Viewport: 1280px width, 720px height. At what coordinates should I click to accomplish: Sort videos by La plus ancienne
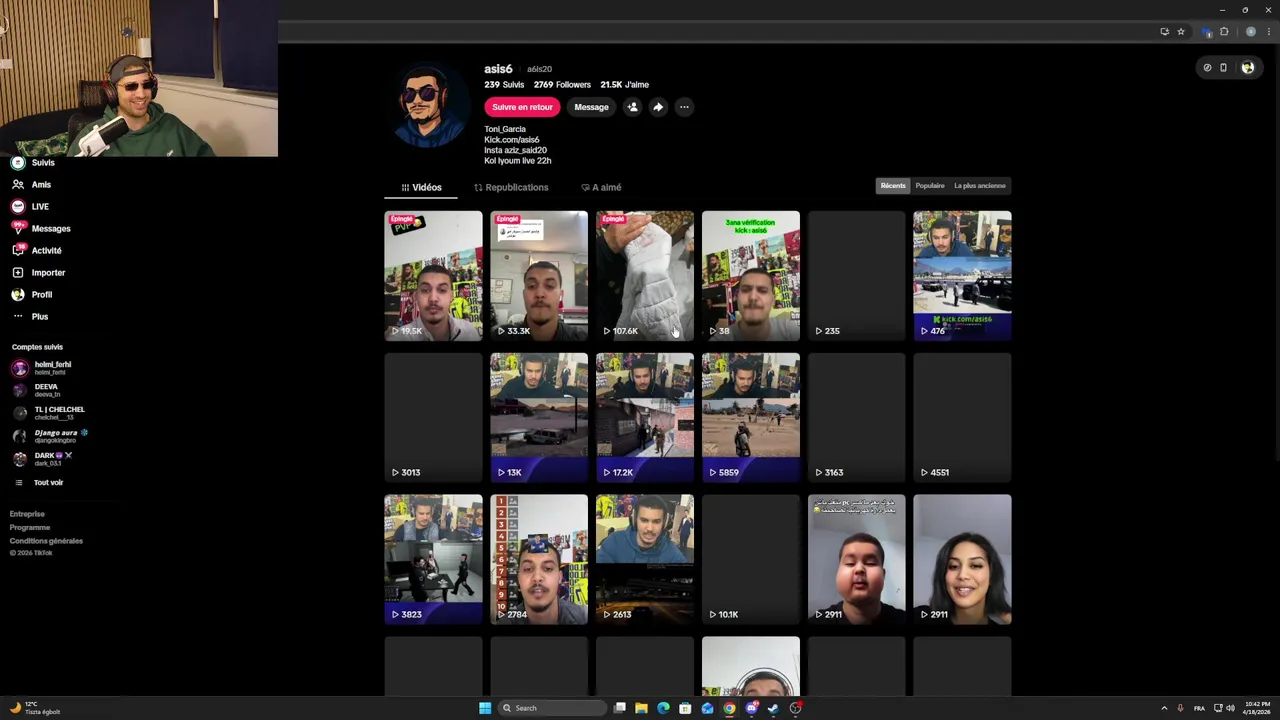[x=980, y=185]
